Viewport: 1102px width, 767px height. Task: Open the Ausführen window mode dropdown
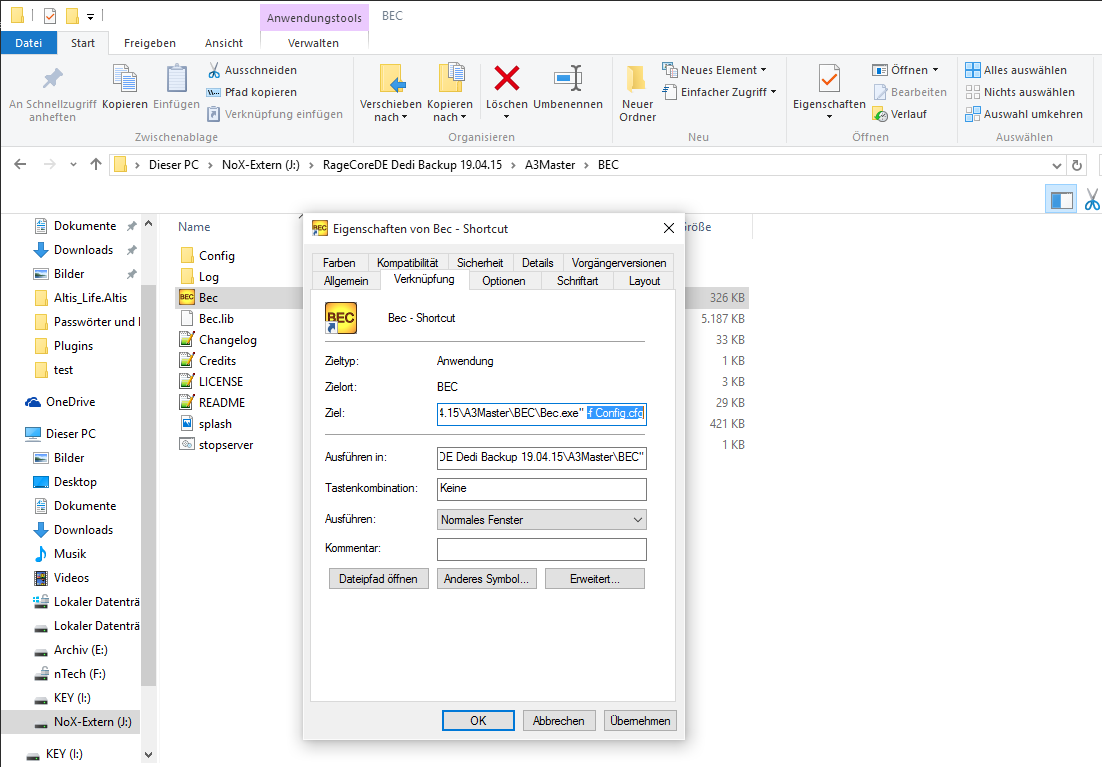click(541, 520)
